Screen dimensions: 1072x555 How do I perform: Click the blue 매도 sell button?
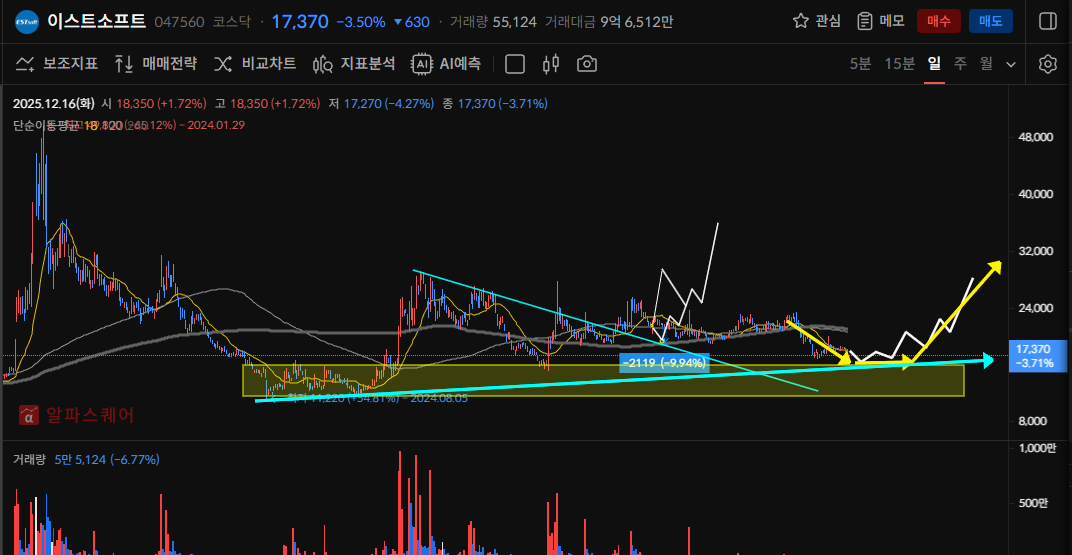point(990,21)
